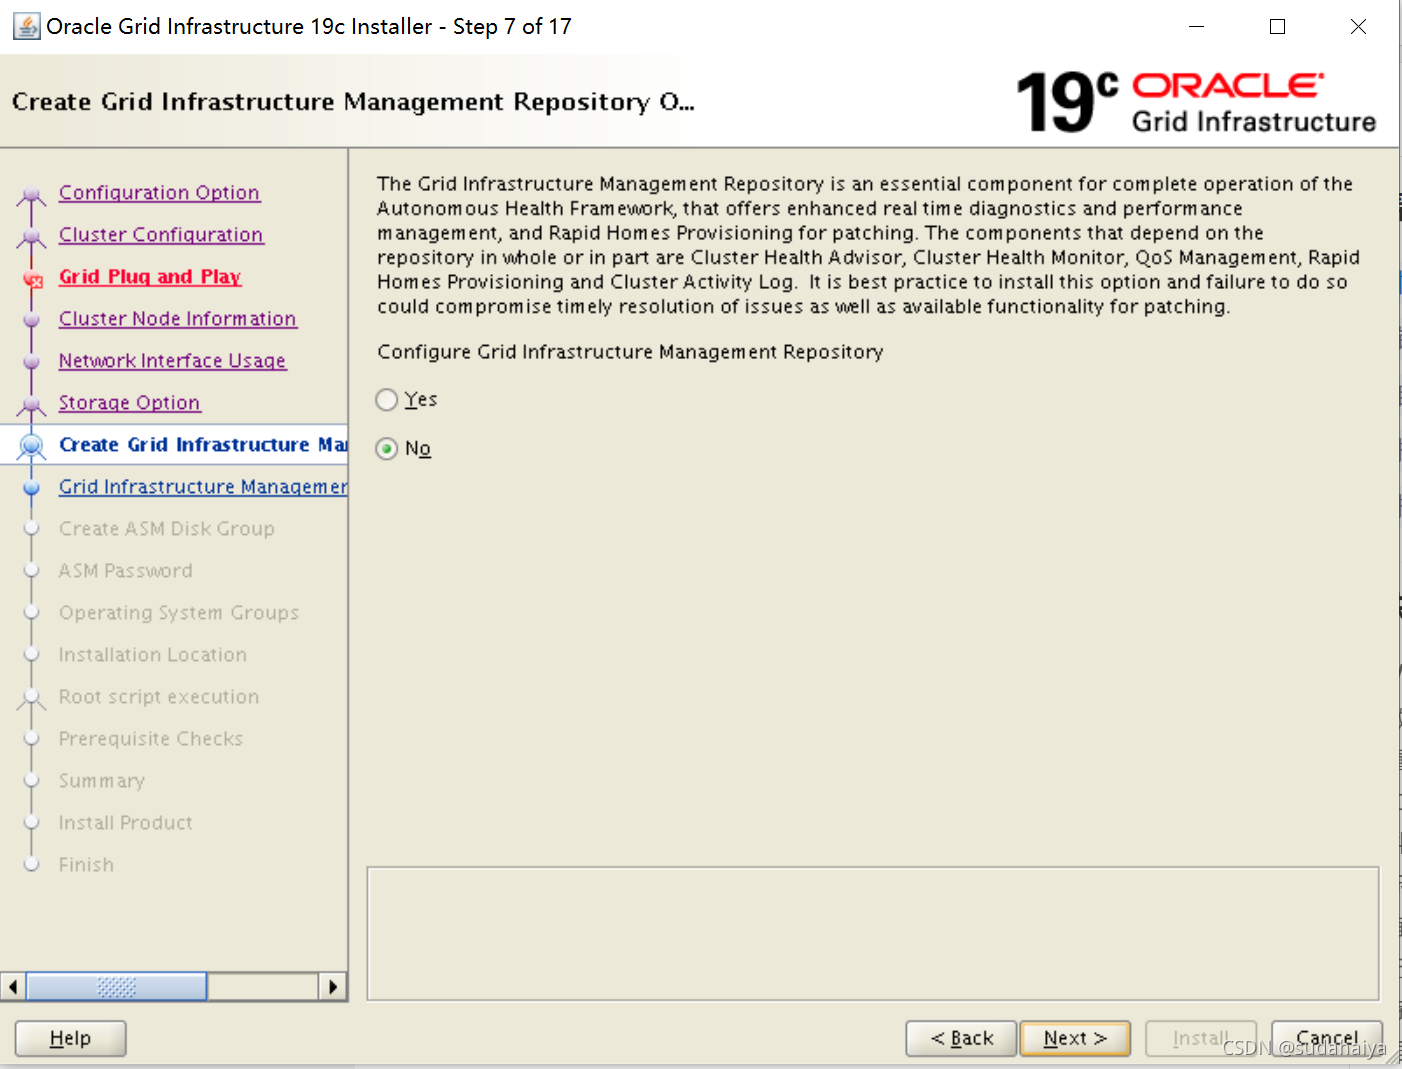Image resolution: width=1402 pixels, height=1069 pixels.
Task: Select Create Grid Infrastructure Management step
Action: (x=203, y=444)
